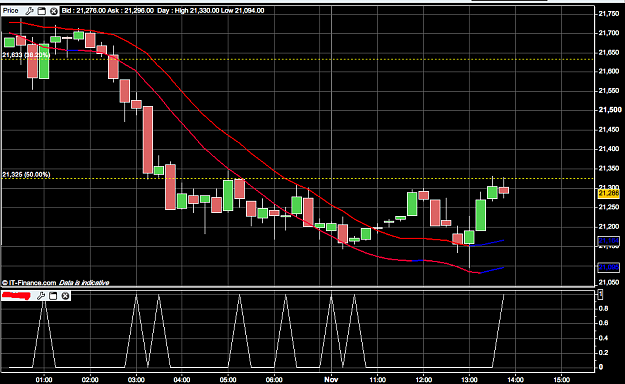Viewport: 625px width, 384px height.
Task: Select the 21,325 (50.00%) Fibonacci label
Action: pyautogui.click(x=26, y=175)
